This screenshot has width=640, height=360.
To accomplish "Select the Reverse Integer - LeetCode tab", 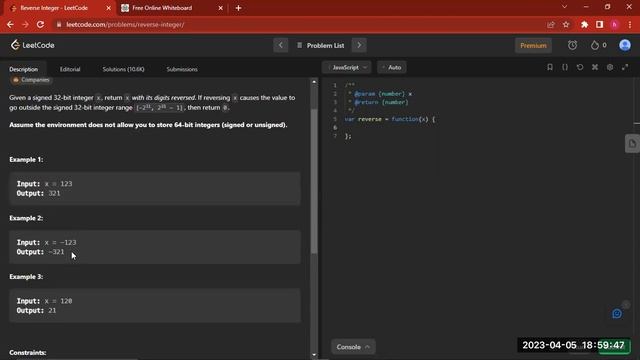I will point(60,8).
